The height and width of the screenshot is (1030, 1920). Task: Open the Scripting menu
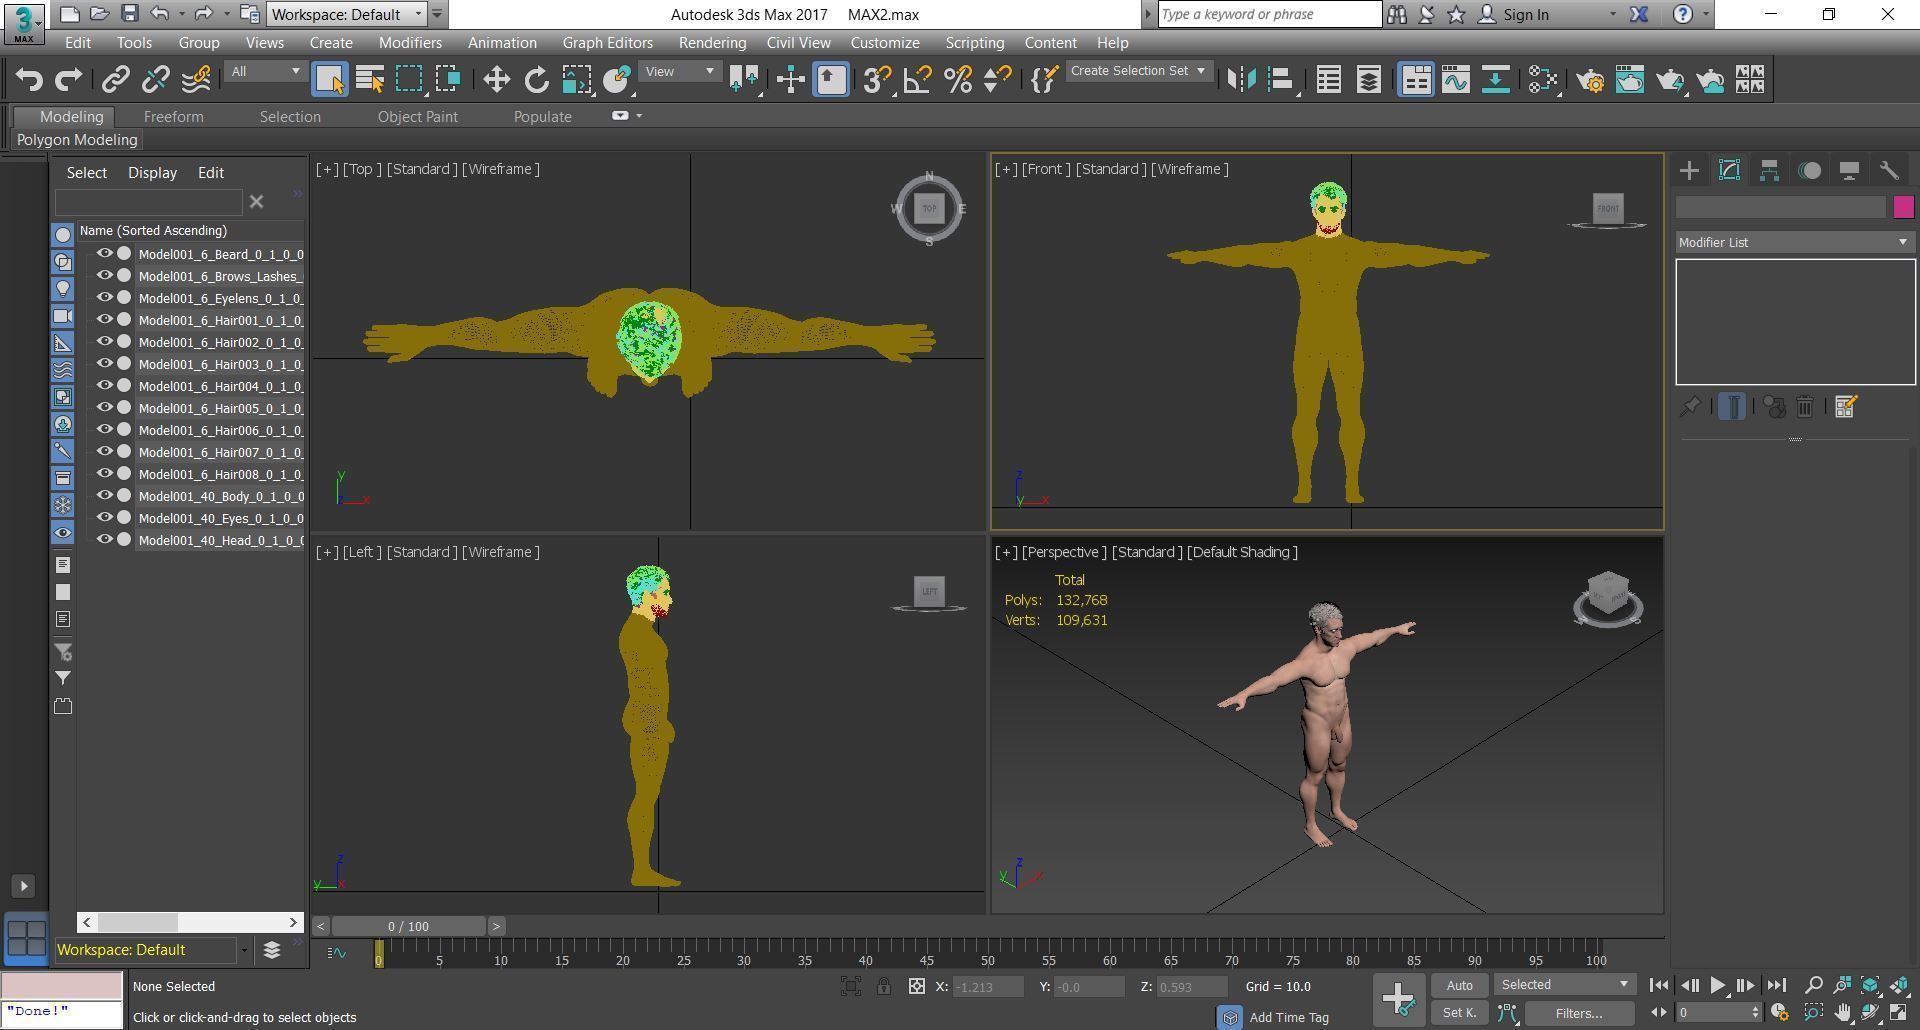tap(974, 43)
